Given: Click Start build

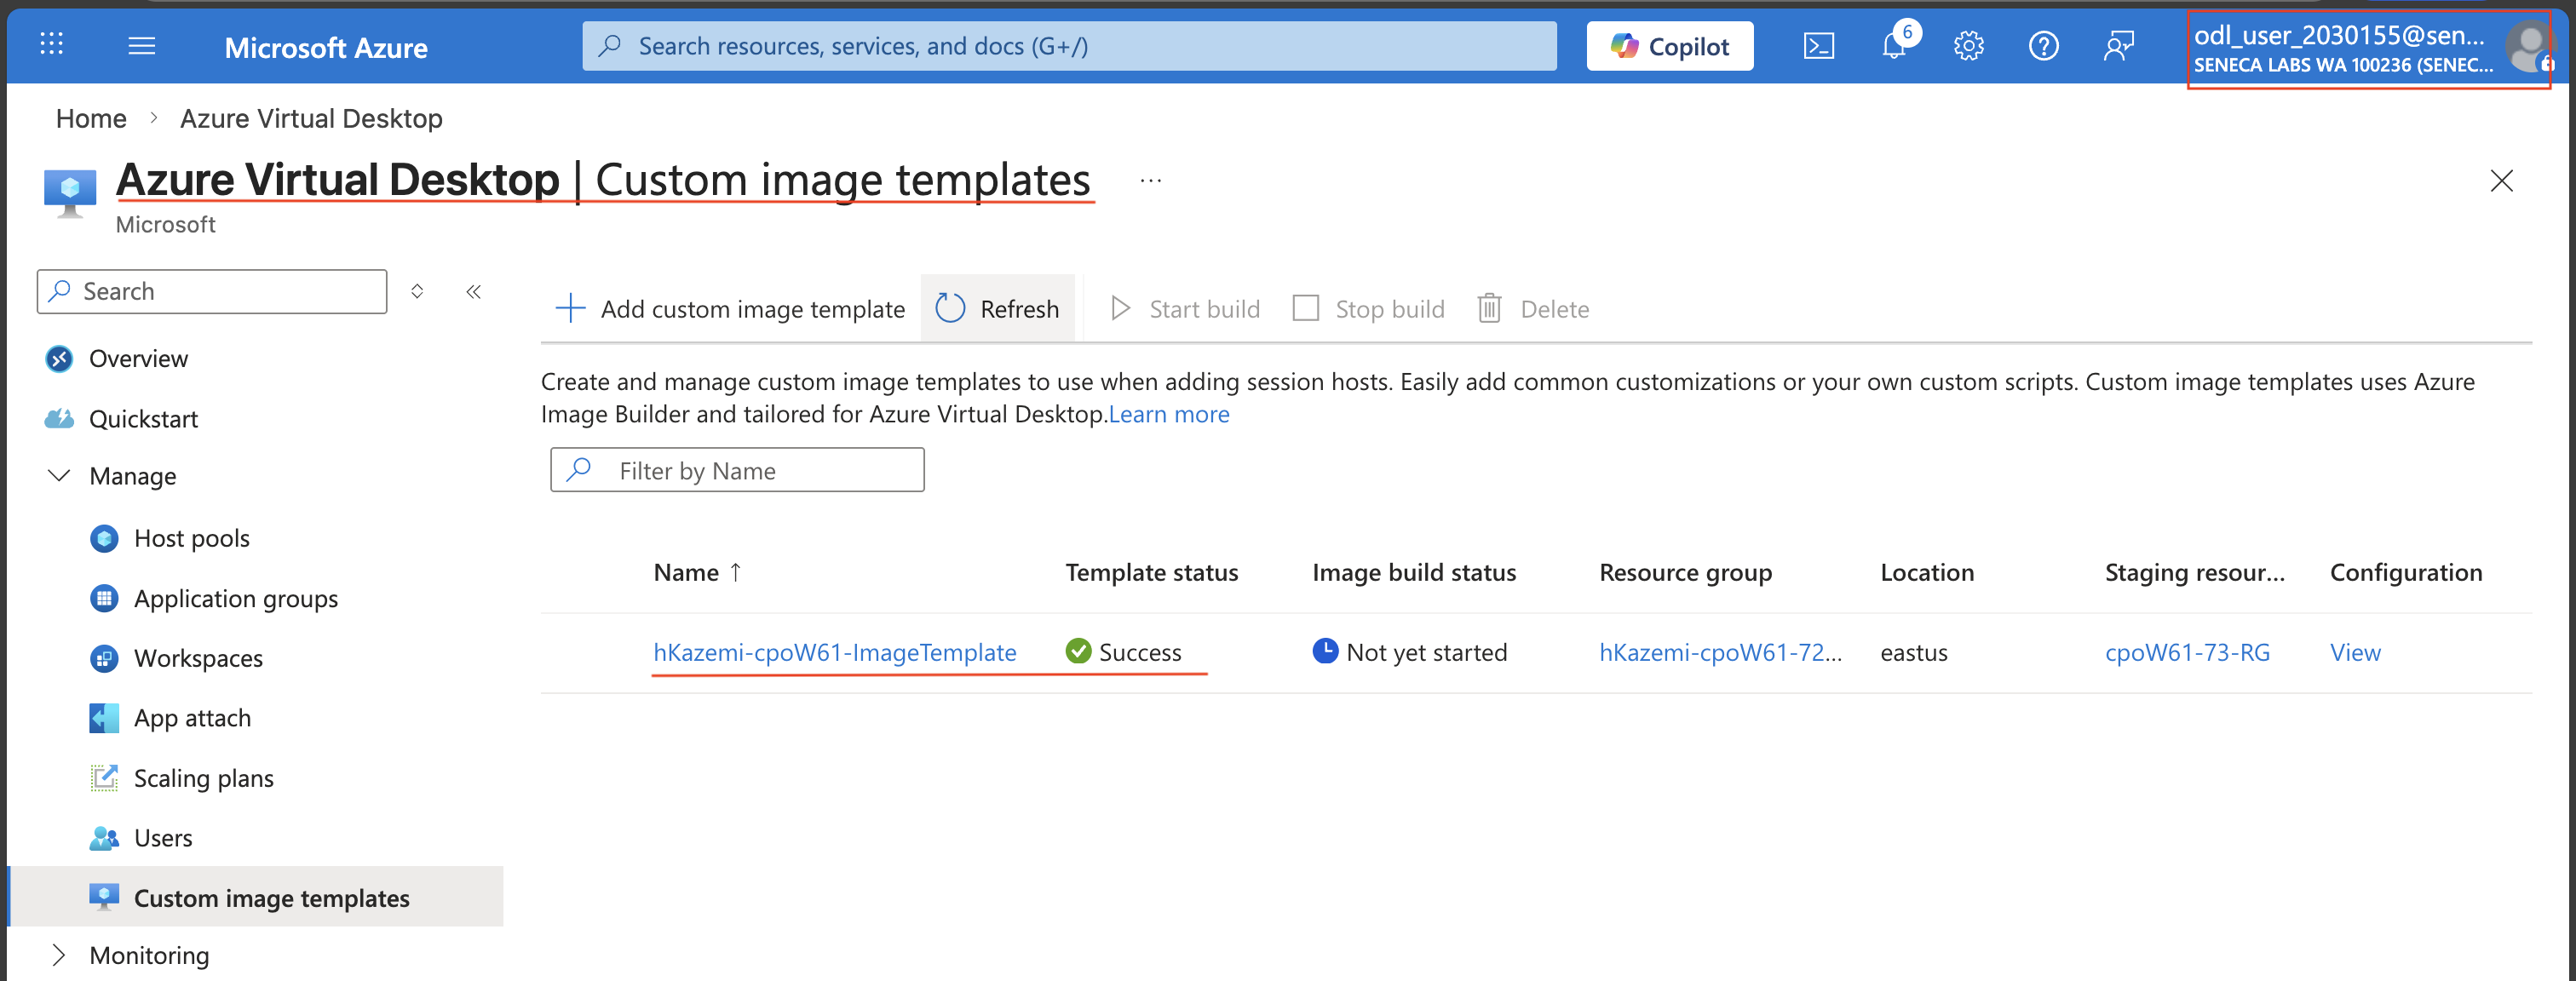Looking at the screenshot, I should [x=1186, y=308].
